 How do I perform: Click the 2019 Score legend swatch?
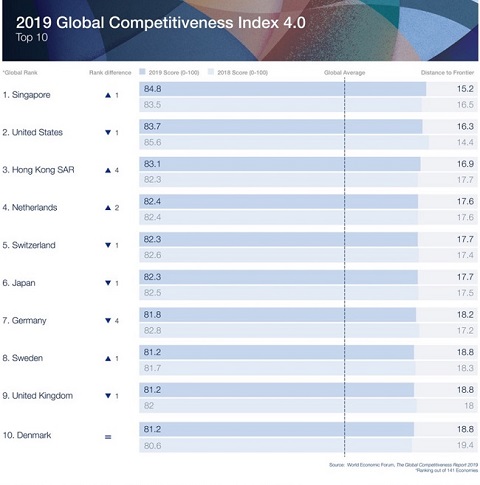pos(142,72)
